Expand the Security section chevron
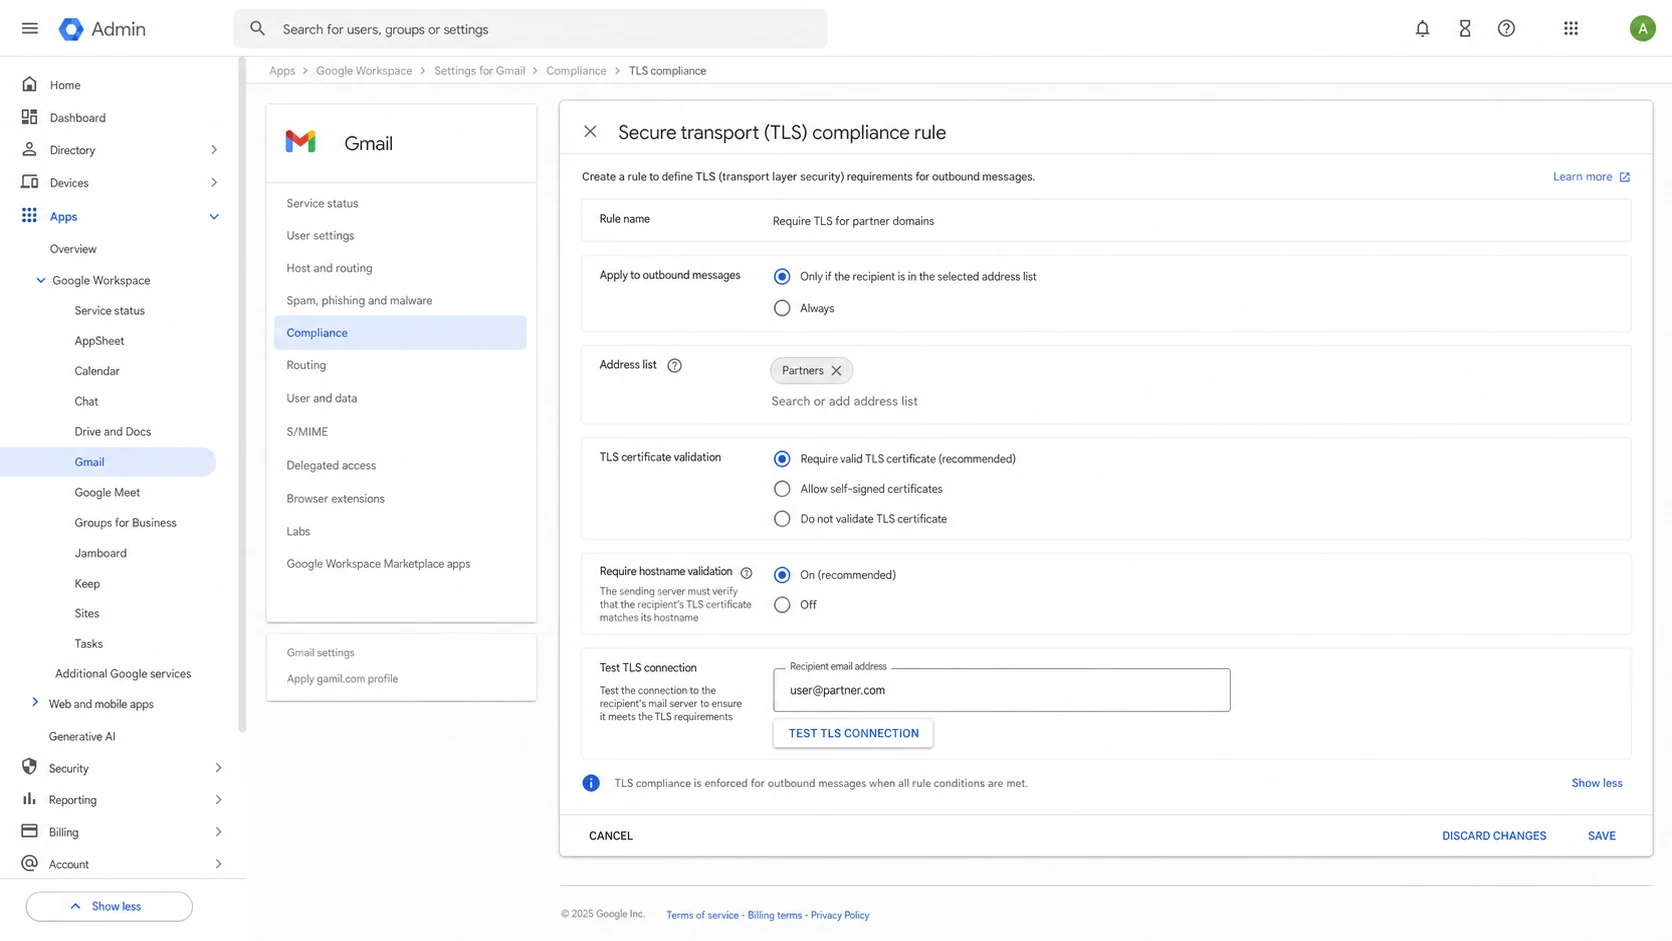This screenshot has height=941, width=1672. (218, 768)
